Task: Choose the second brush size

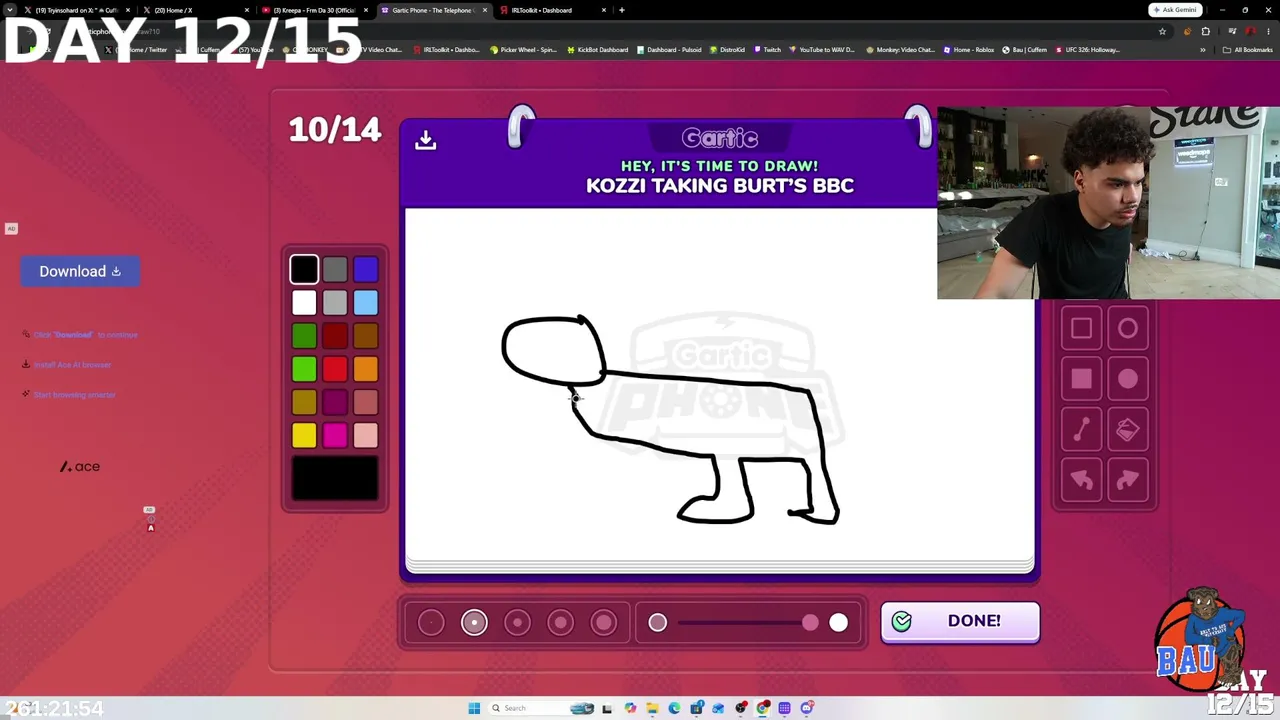Action: pyautogui.click(x=474, y=623)
